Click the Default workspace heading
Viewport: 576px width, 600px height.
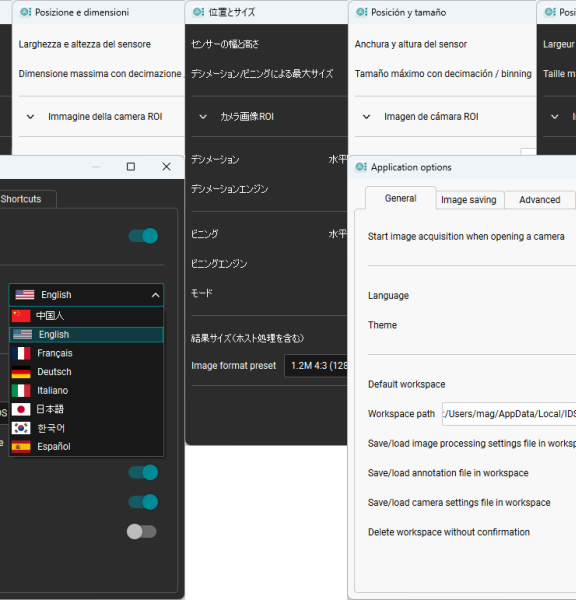pos(406,384)
